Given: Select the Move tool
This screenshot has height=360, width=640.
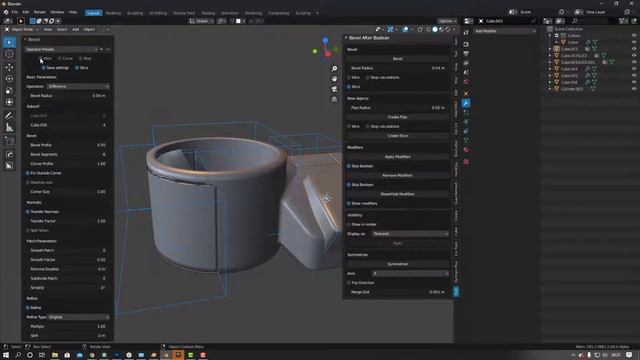Looking at the screenshot, I should tap(9, 67).
